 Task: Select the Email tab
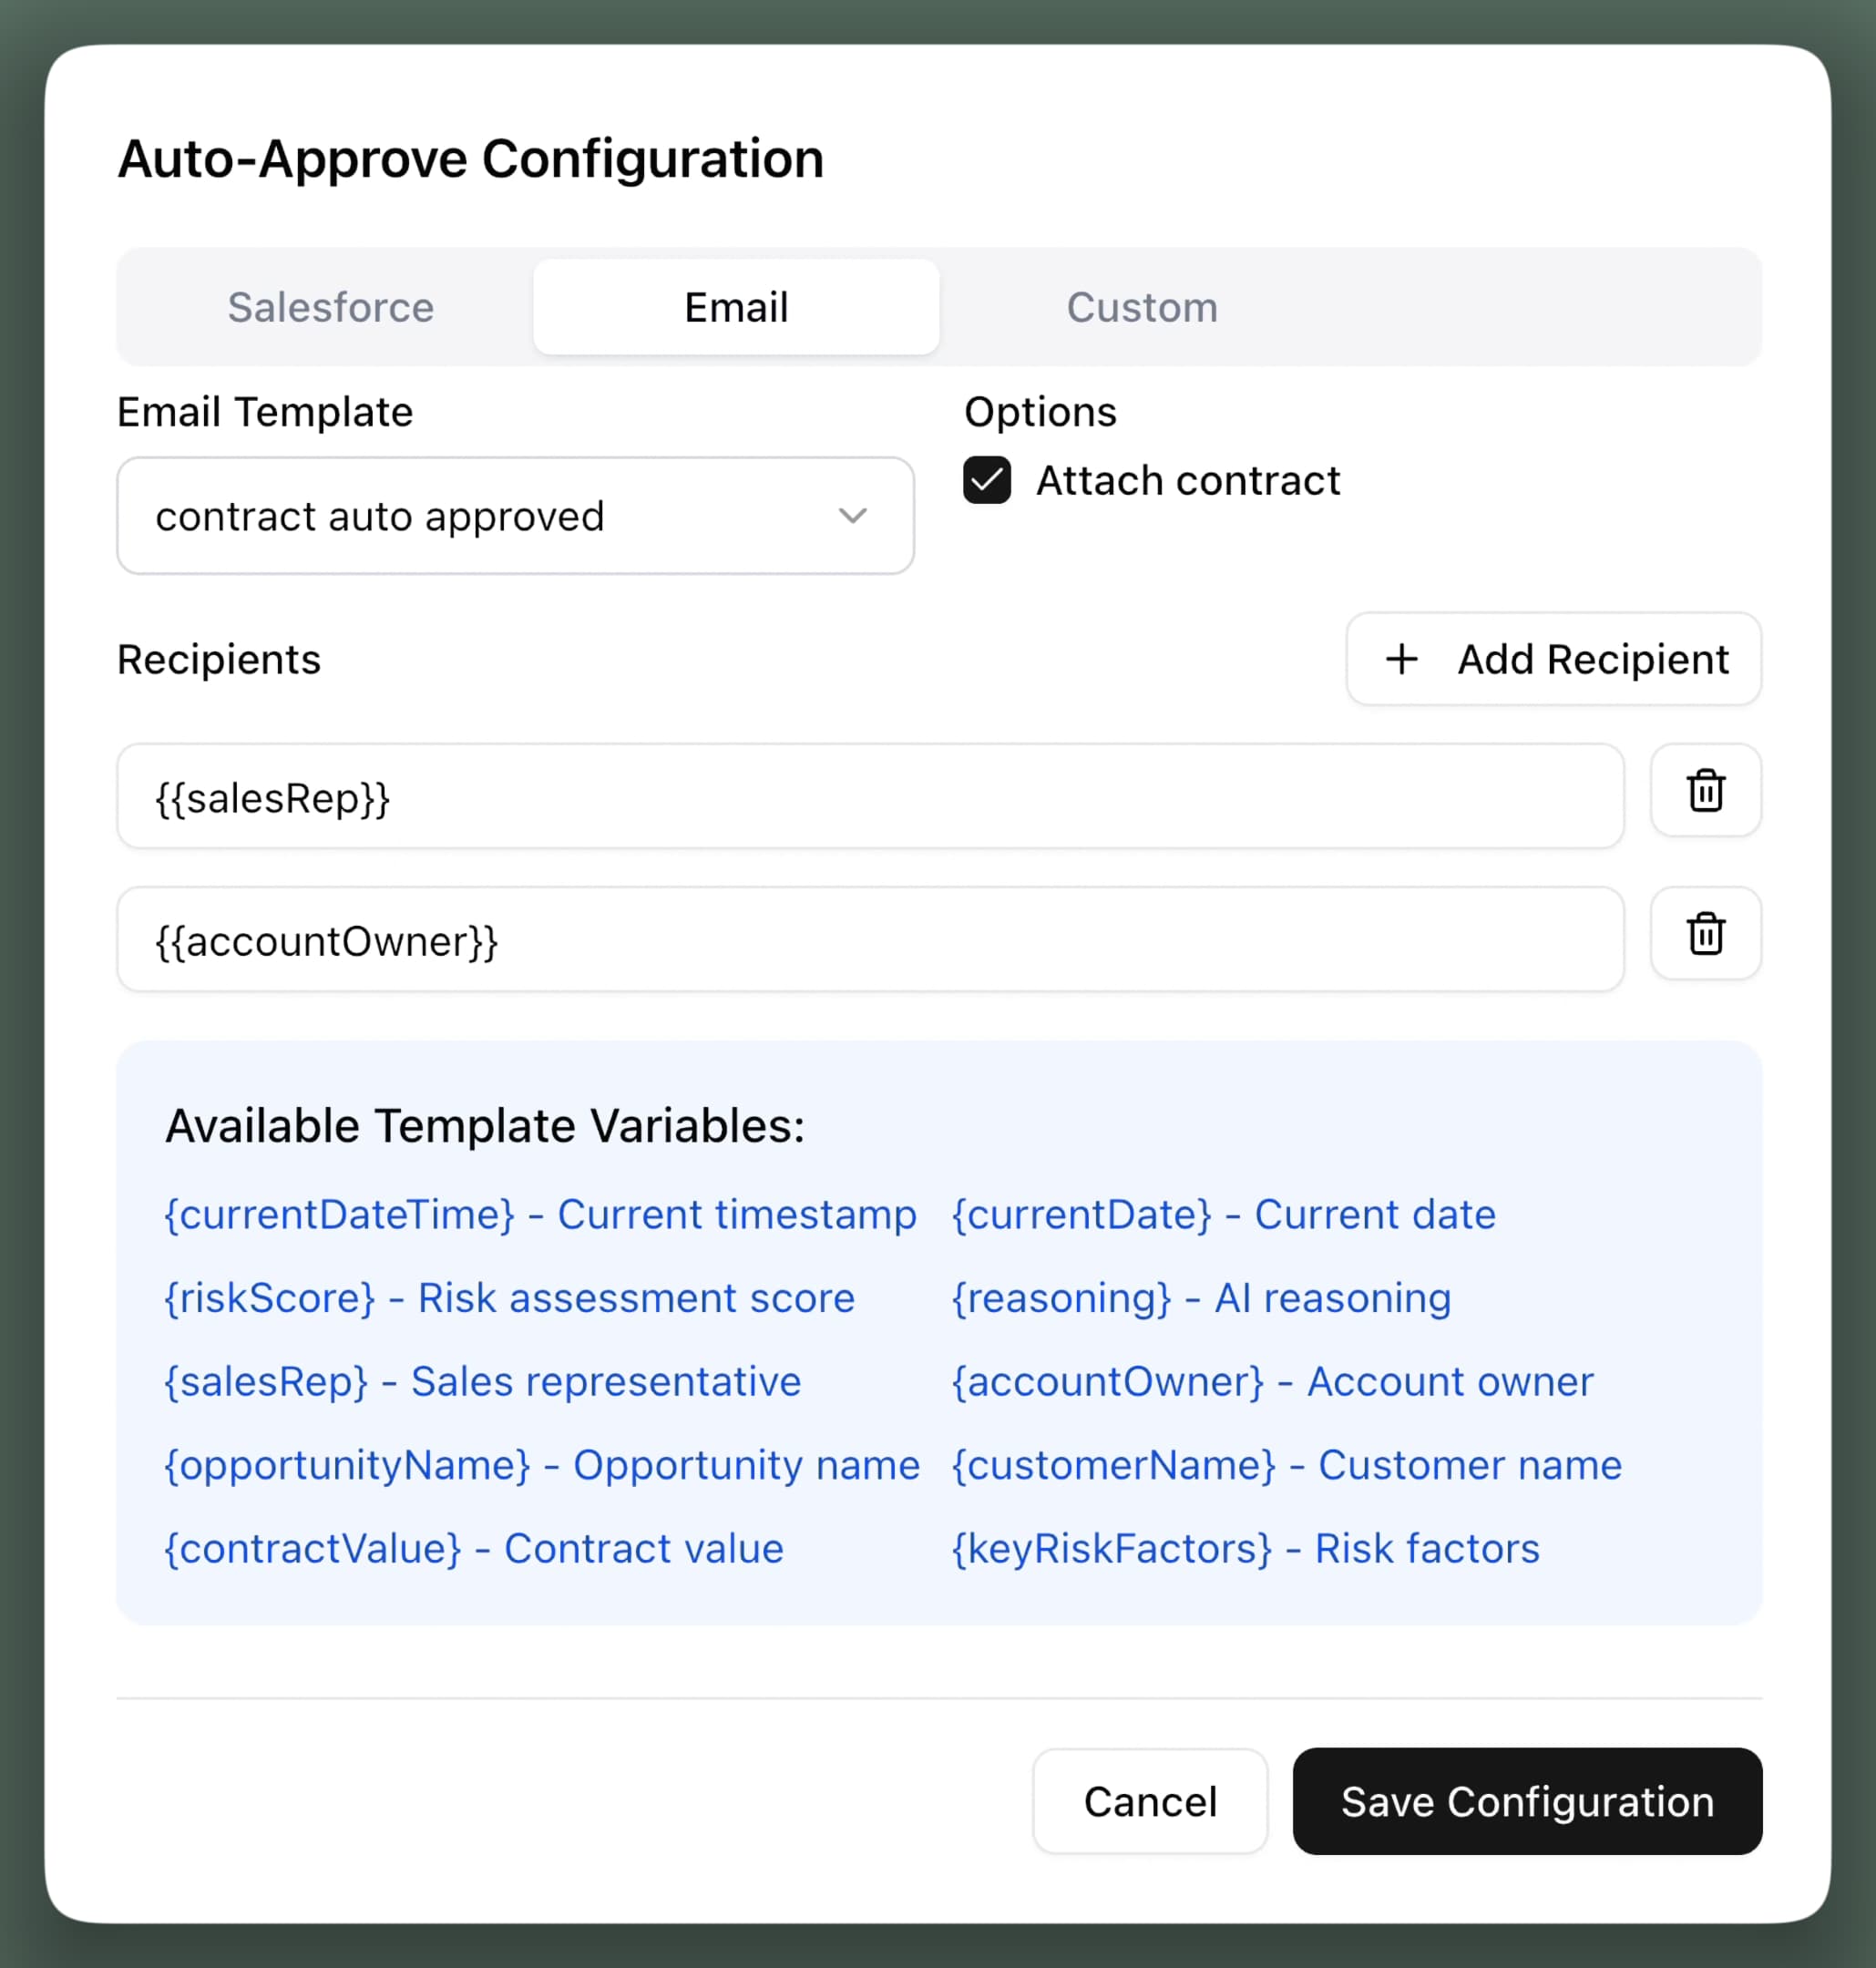736,307
